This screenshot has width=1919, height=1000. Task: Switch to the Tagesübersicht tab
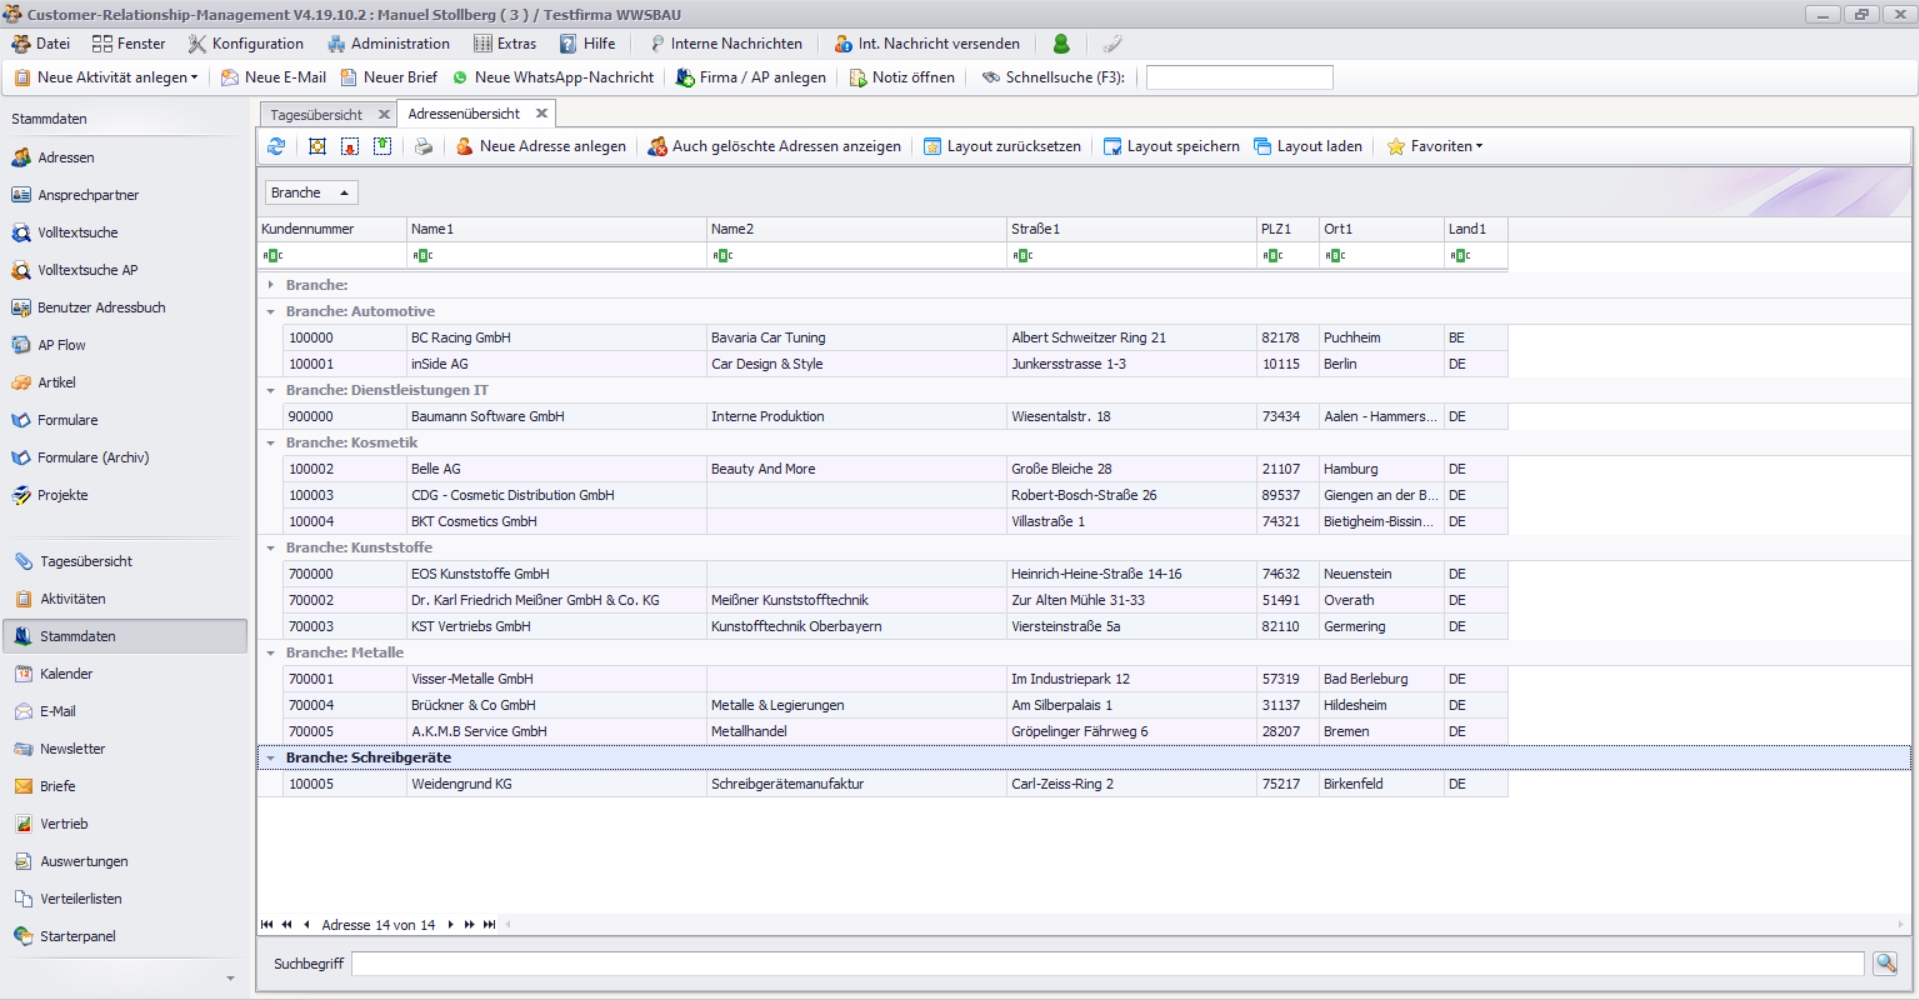(316, 115)
